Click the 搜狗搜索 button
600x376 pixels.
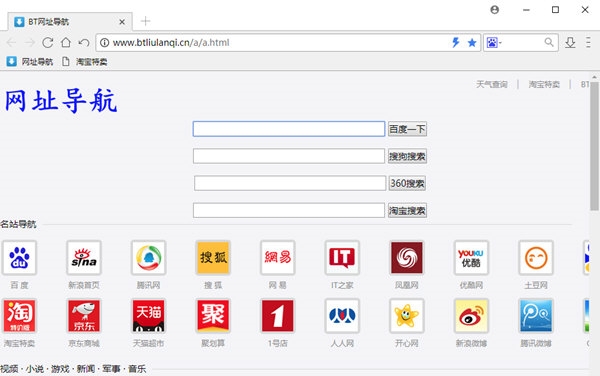[x=407, y=156]
